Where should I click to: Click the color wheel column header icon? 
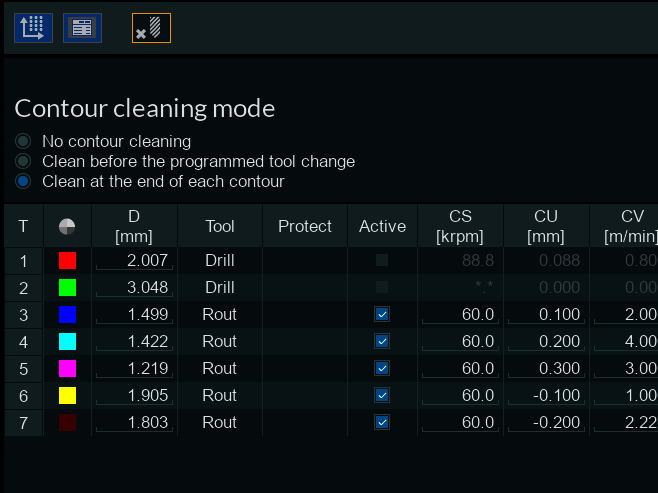67,227
